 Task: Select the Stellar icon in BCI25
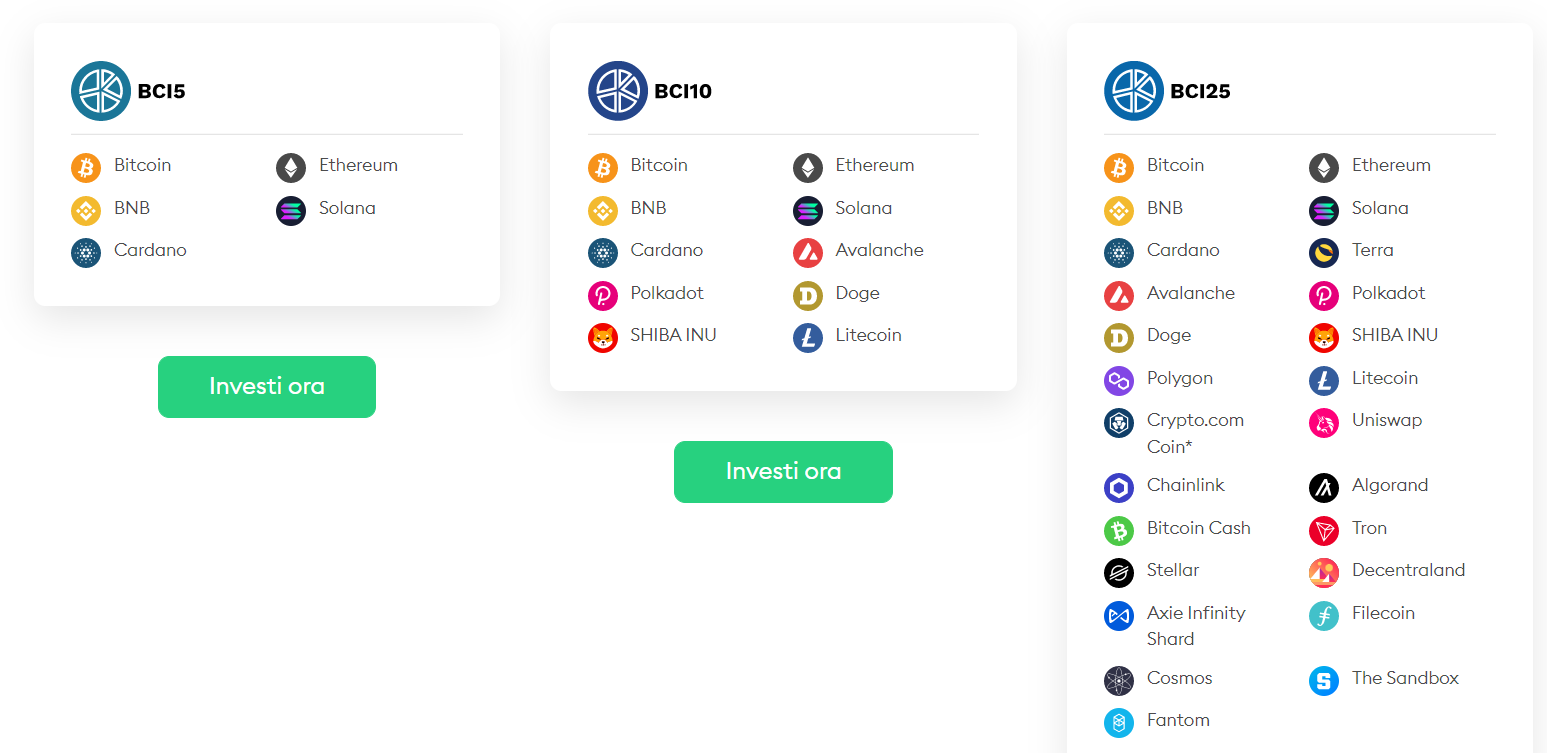pyautogui.click(x=1118, y=572)
